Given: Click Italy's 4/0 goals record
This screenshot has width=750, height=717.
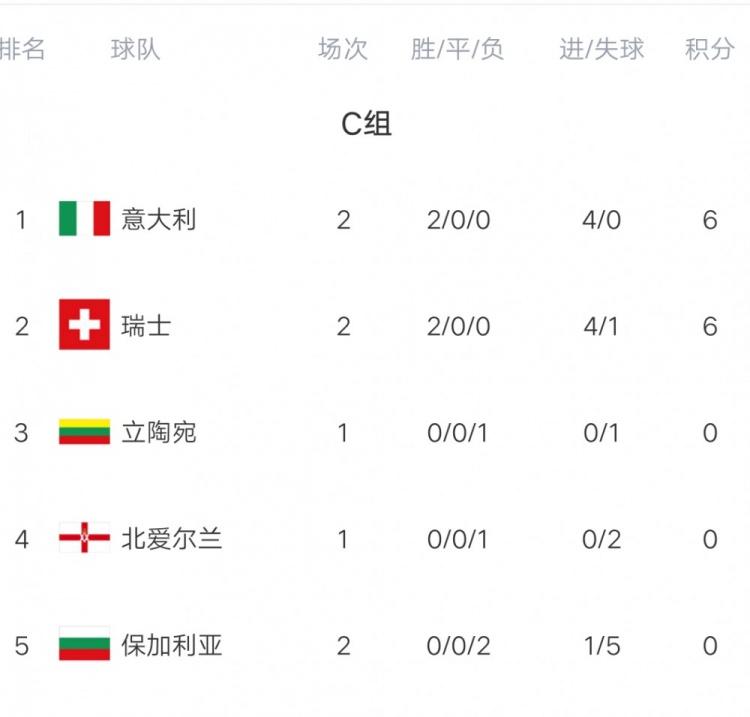Looking at the screenshot, I should pos(601,219).
